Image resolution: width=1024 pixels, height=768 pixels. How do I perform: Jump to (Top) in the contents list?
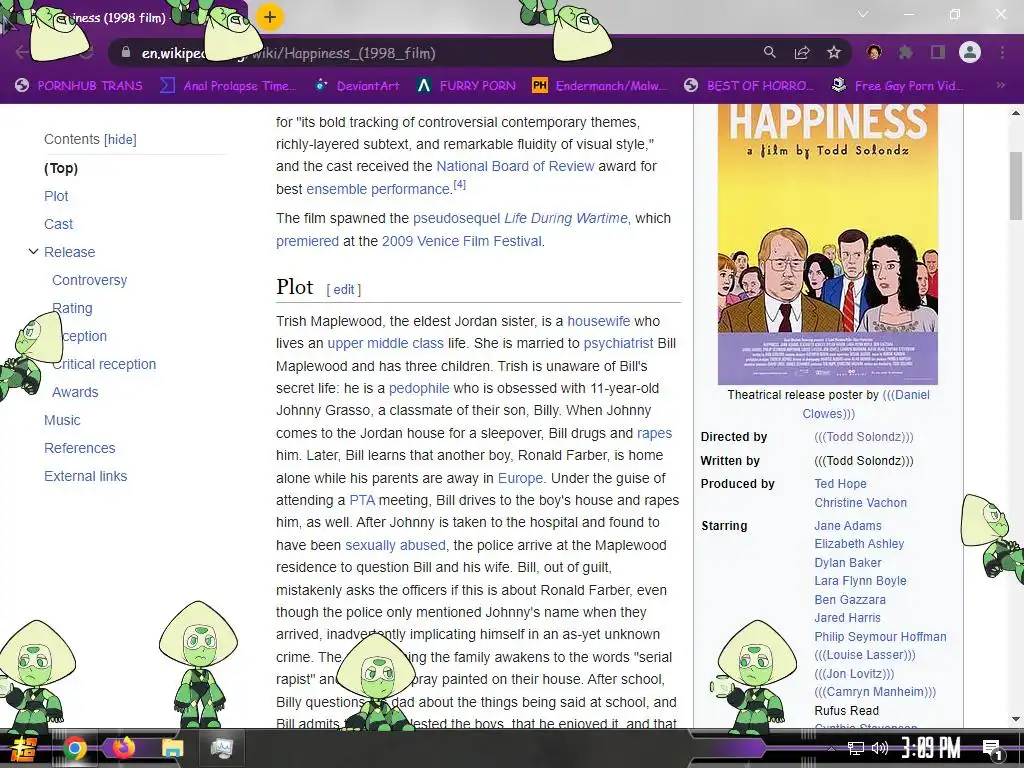click(61, 168)
